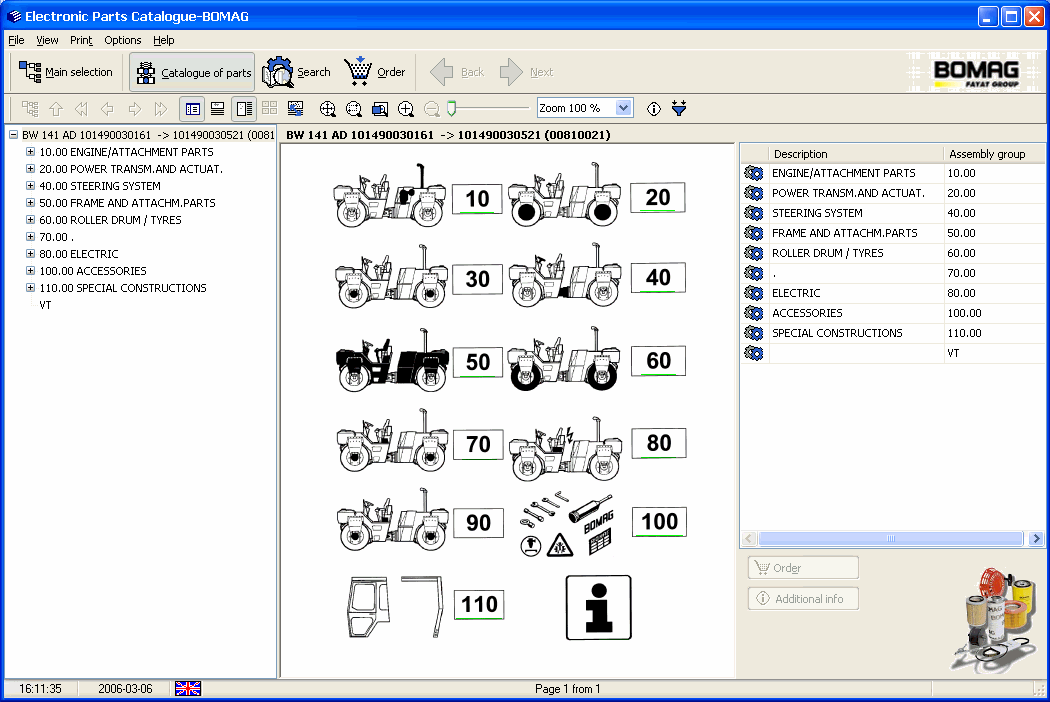The image size is (1050, 702).
Task: Click the table's horizontal scrollbar thumb
Action: [891, 538]
